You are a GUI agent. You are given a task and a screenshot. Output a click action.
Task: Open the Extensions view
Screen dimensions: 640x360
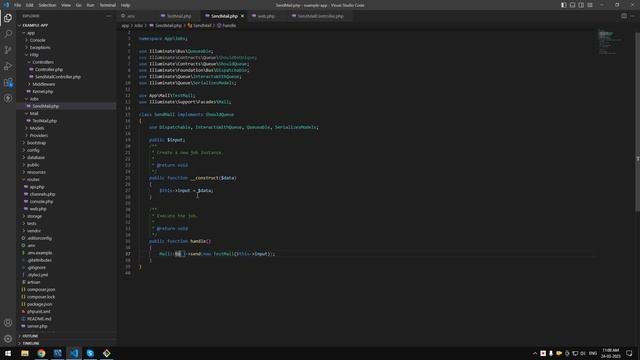[8, 82]
